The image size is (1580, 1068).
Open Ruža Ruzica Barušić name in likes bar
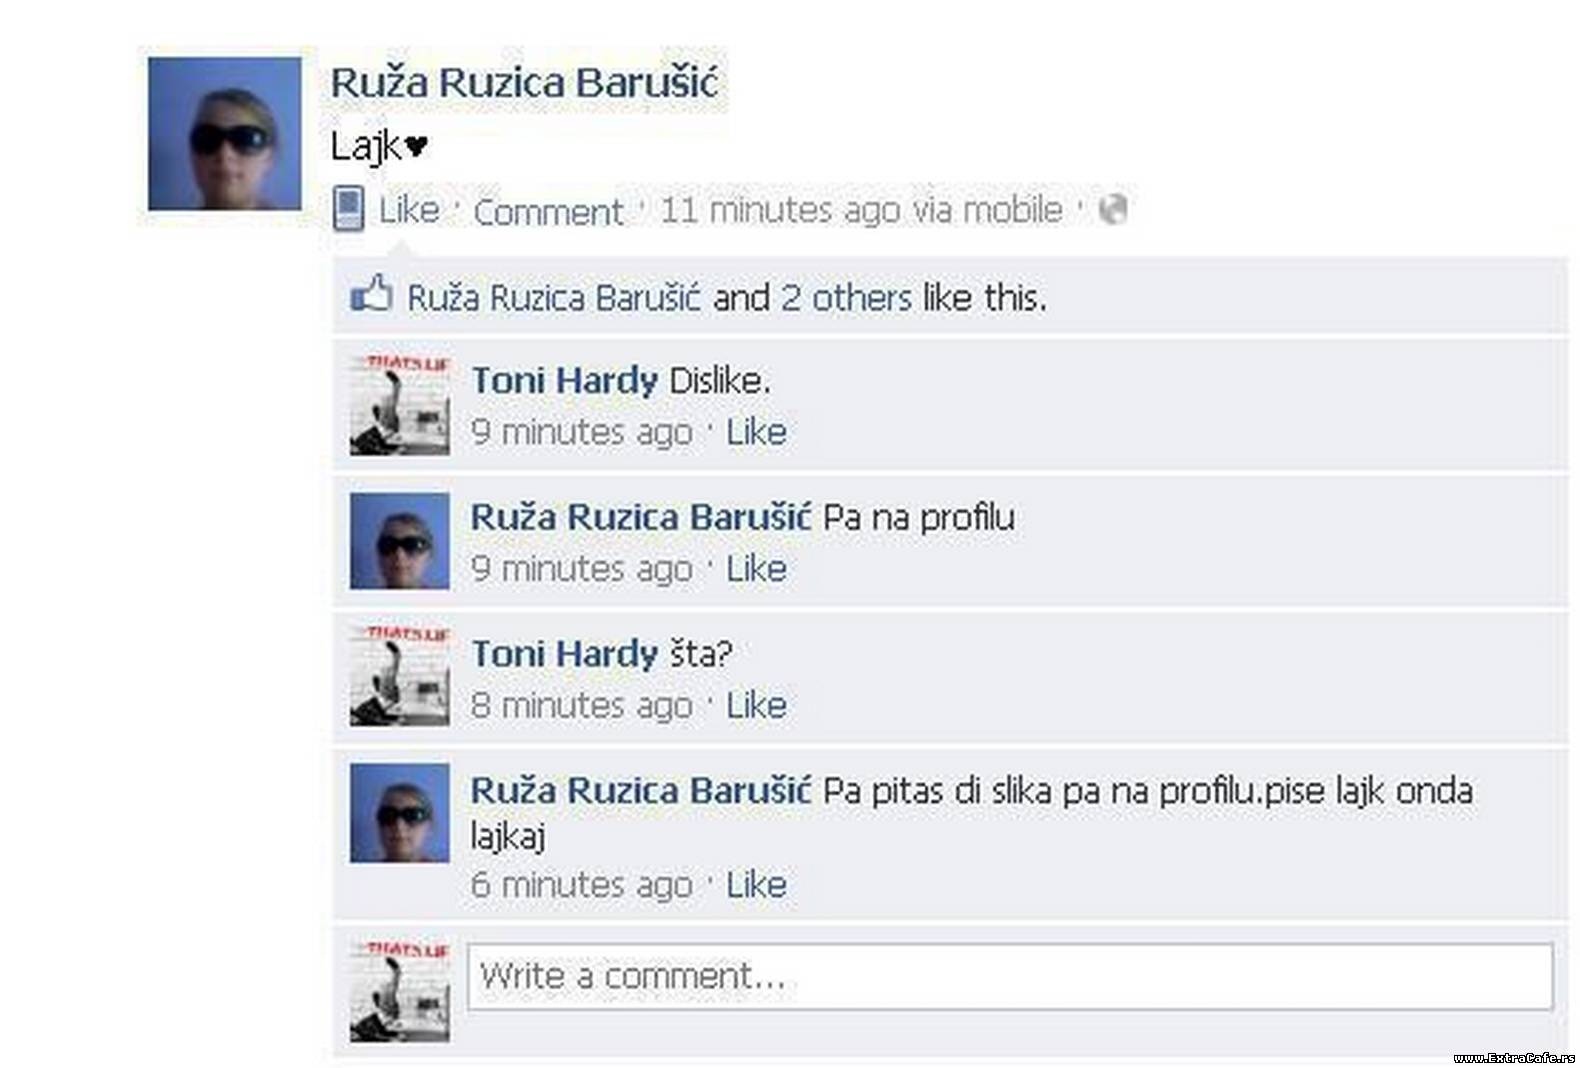click(x=554, y=297)
